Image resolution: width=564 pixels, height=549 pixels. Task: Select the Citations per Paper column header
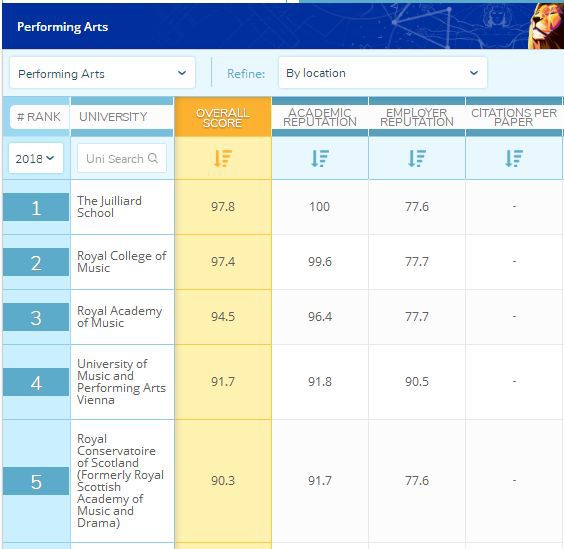pyautogui.click(x=514, y=117)
